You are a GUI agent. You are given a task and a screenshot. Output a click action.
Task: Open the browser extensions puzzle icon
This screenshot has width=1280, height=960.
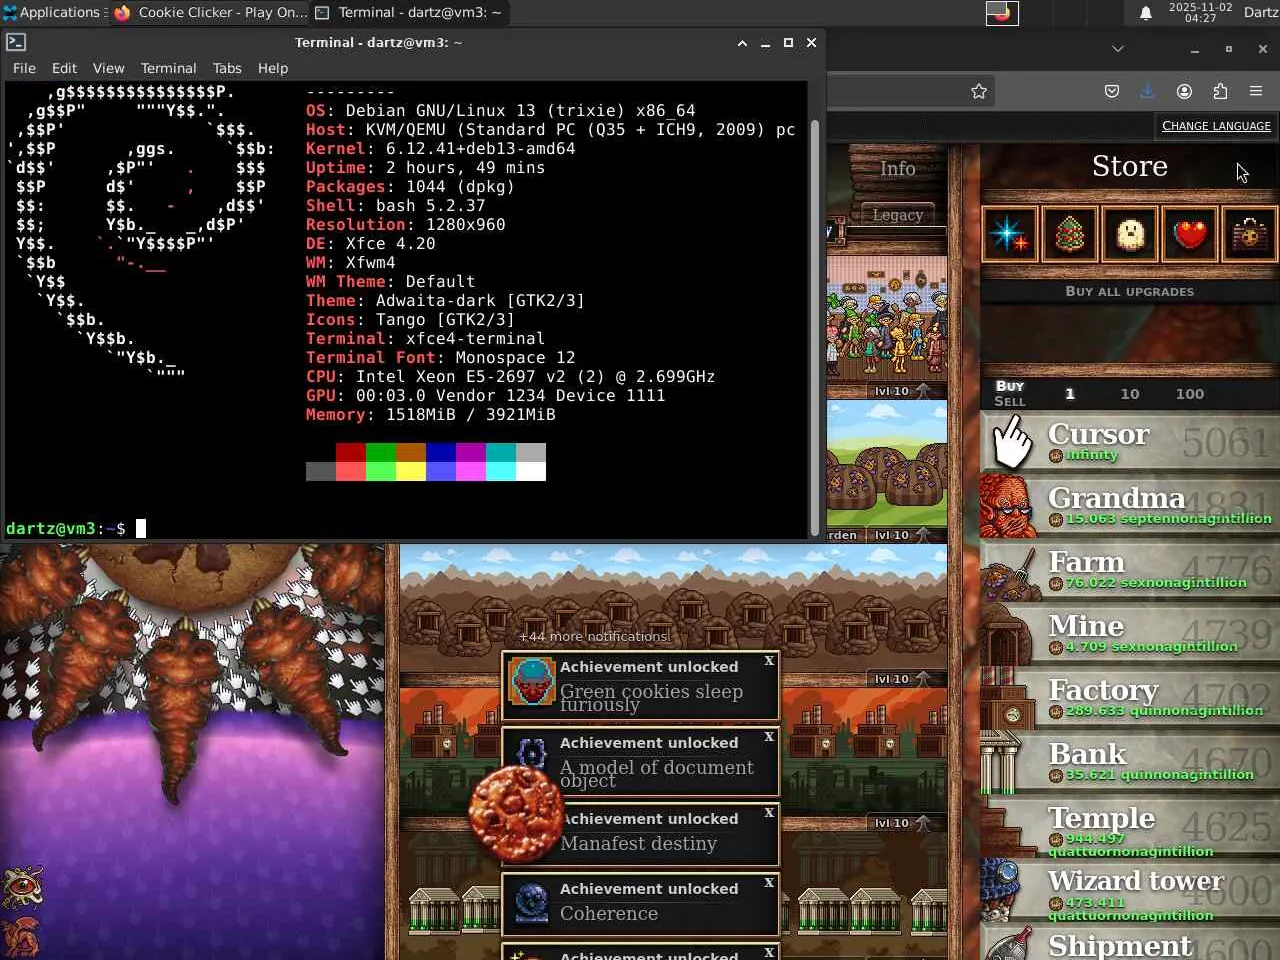coord(1220,91)
